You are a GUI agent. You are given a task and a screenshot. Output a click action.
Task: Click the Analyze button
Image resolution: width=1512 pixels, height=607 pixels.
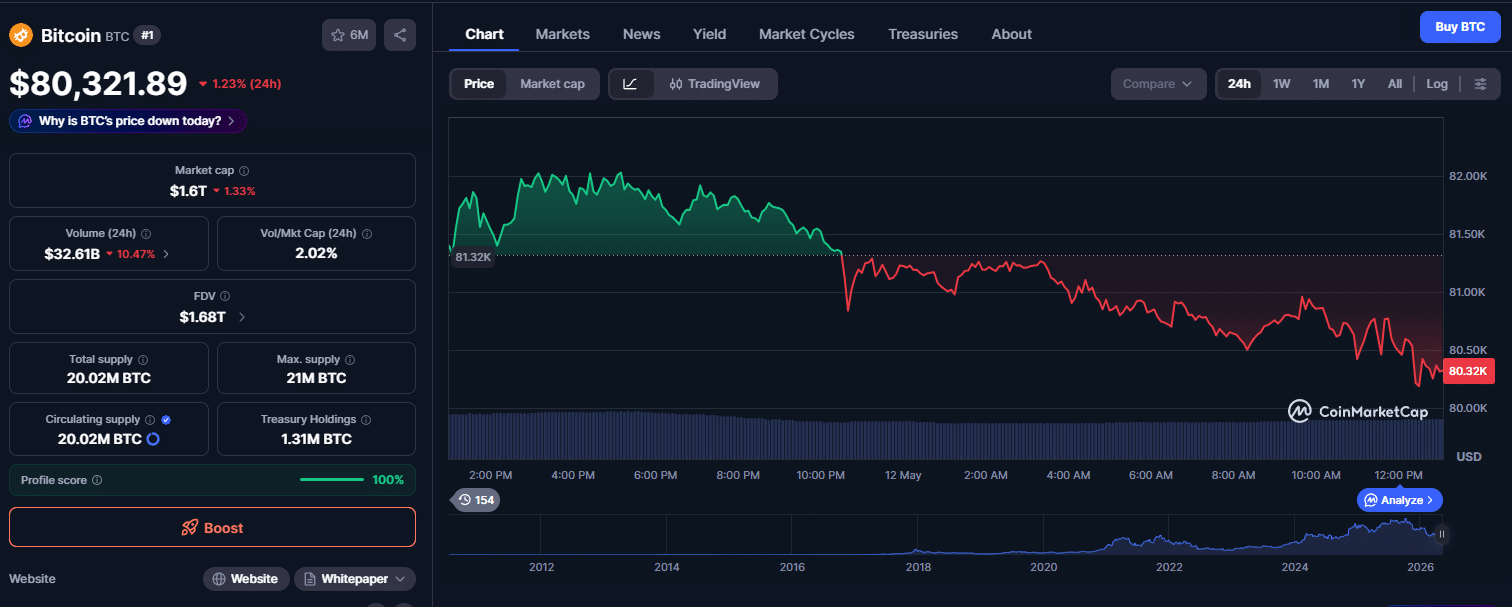[1400, 499]
